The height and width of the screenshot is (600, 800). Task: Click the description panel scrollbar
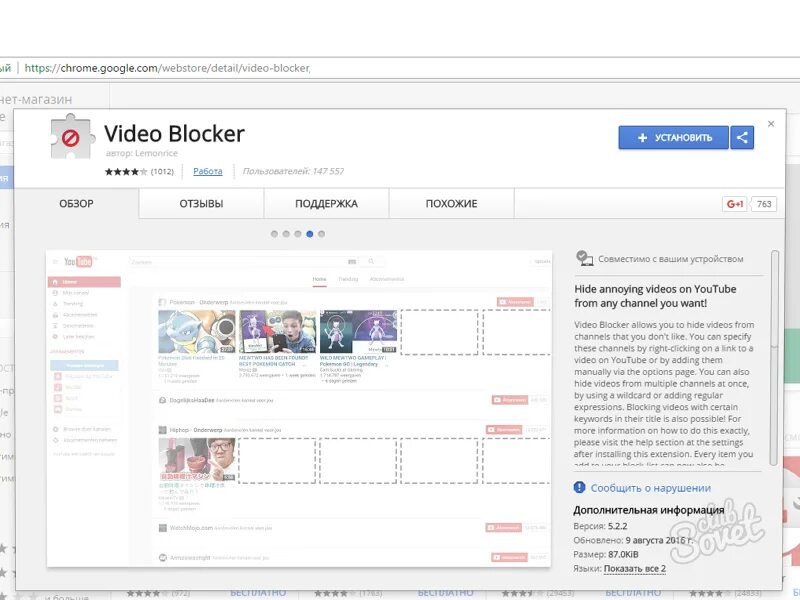point(774,357)
